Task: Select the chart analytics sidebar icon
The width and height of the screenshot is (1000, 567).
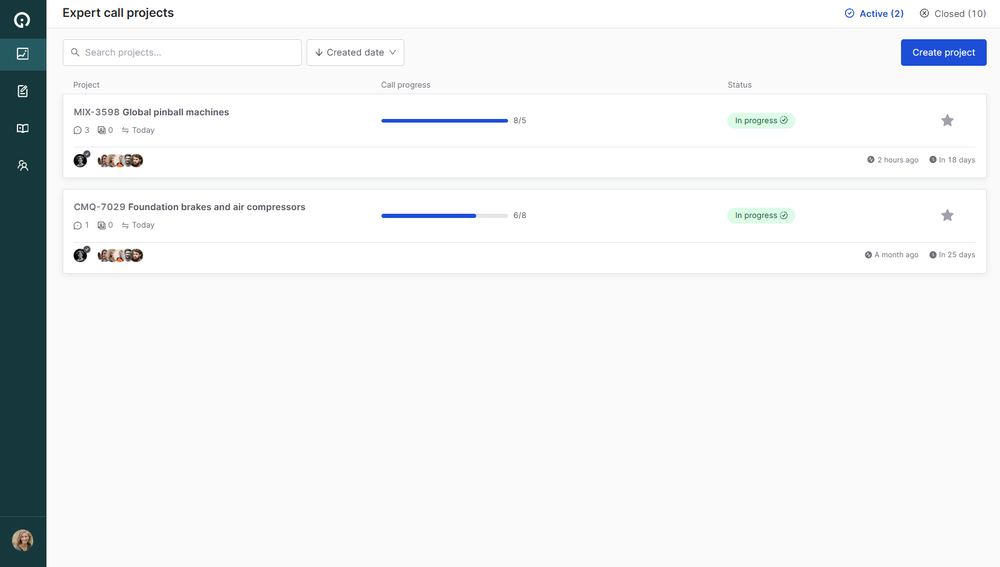Action: tap(22, 54)
